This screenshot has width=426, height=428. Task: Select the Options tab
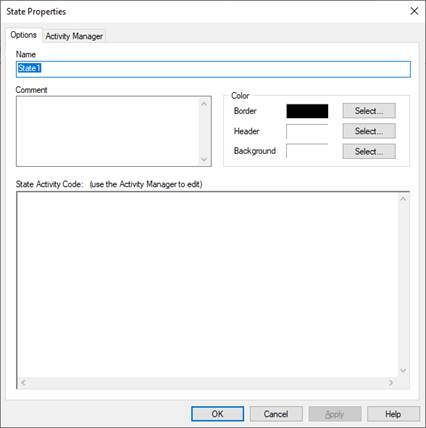click(x=23, y=35)
